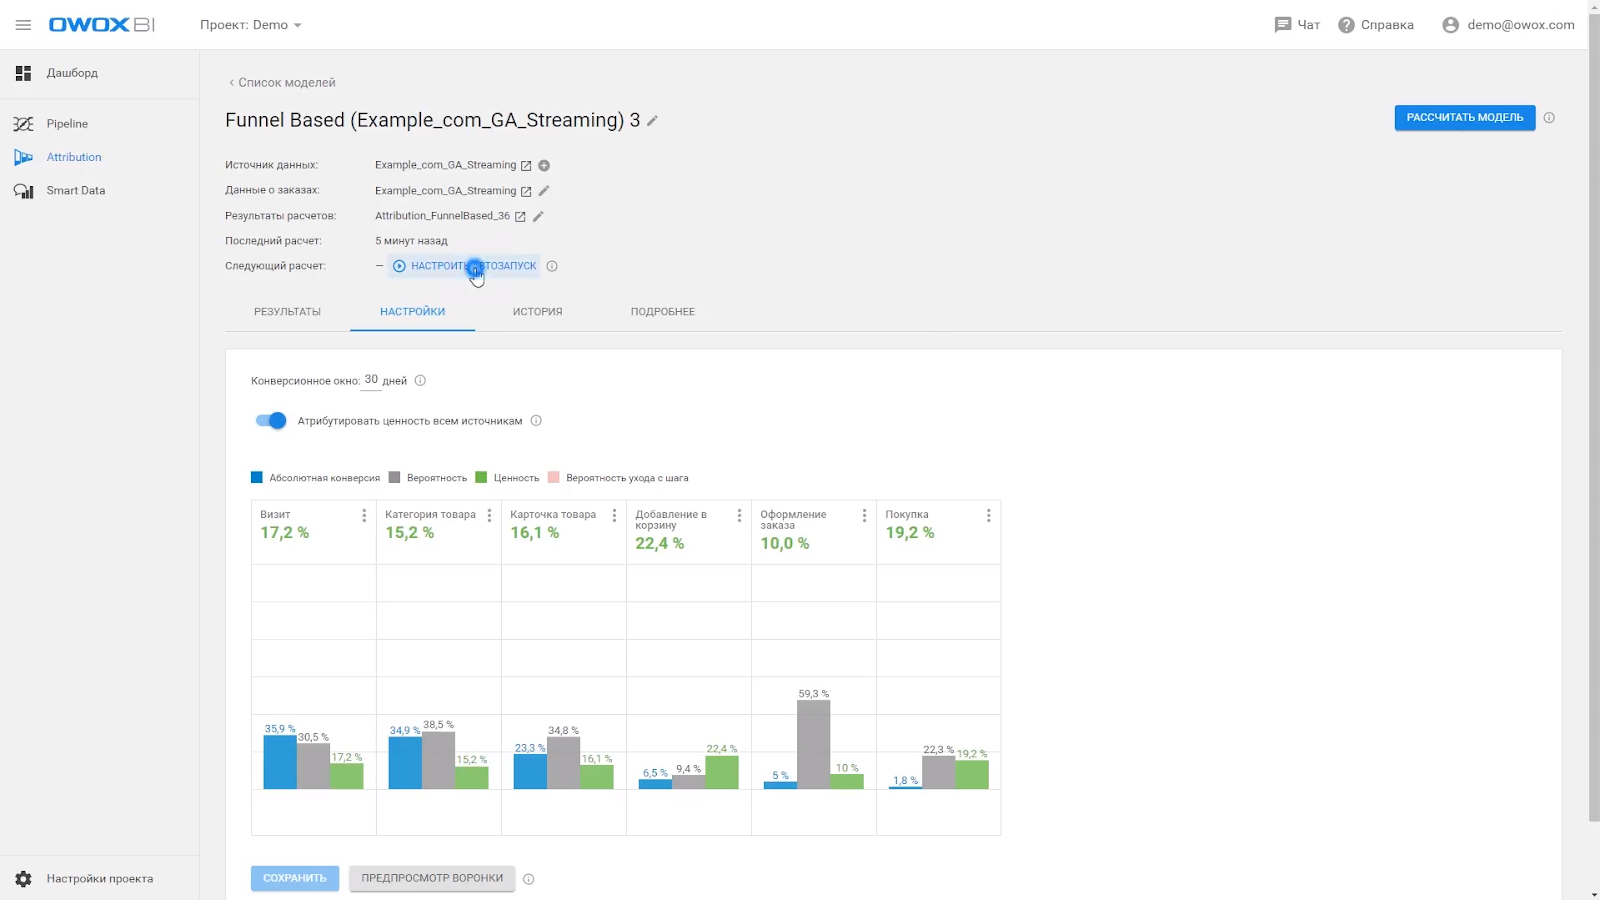Switch to the ИСТОРИЯ tab
The height and width of the screenshot is (900, 1600).
[x=537, y=312]
